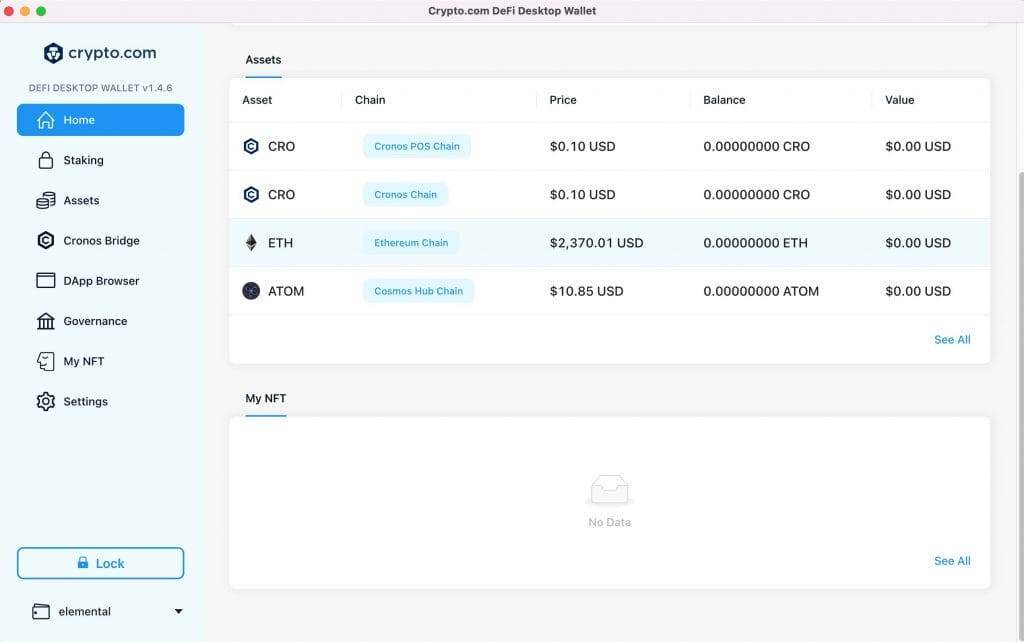Click the Staking padlock icon

point(46,160)
